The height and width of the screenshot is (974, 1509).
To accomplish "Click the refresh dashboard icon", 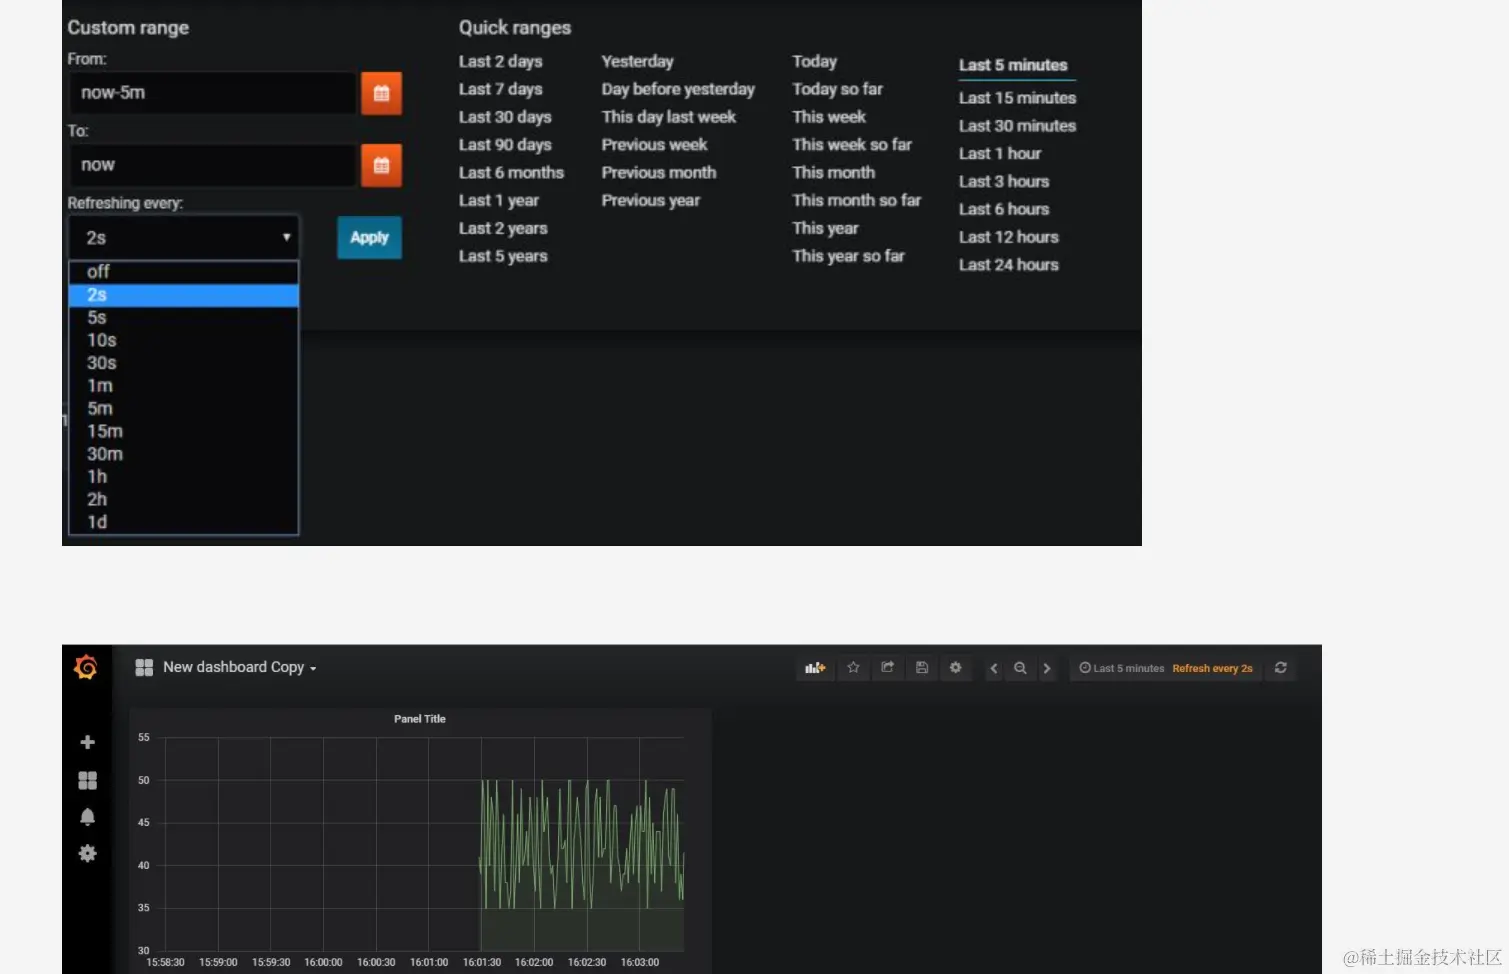I will click(x=1281, y=668).
